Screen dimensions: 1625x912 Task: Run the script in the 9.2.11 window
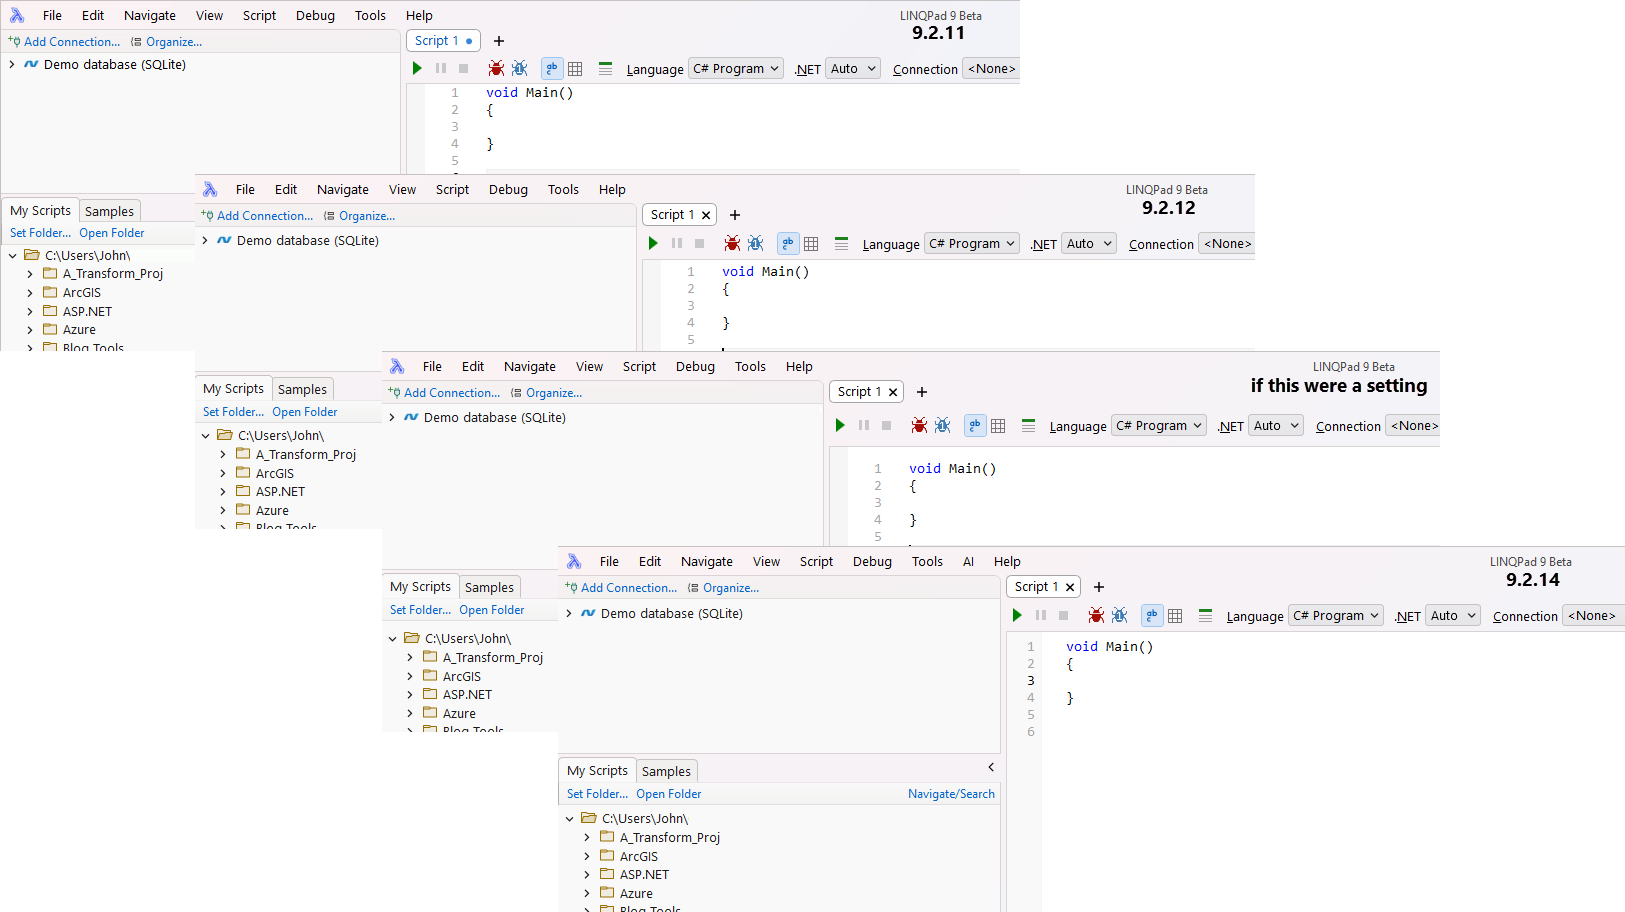click(417, 68)
